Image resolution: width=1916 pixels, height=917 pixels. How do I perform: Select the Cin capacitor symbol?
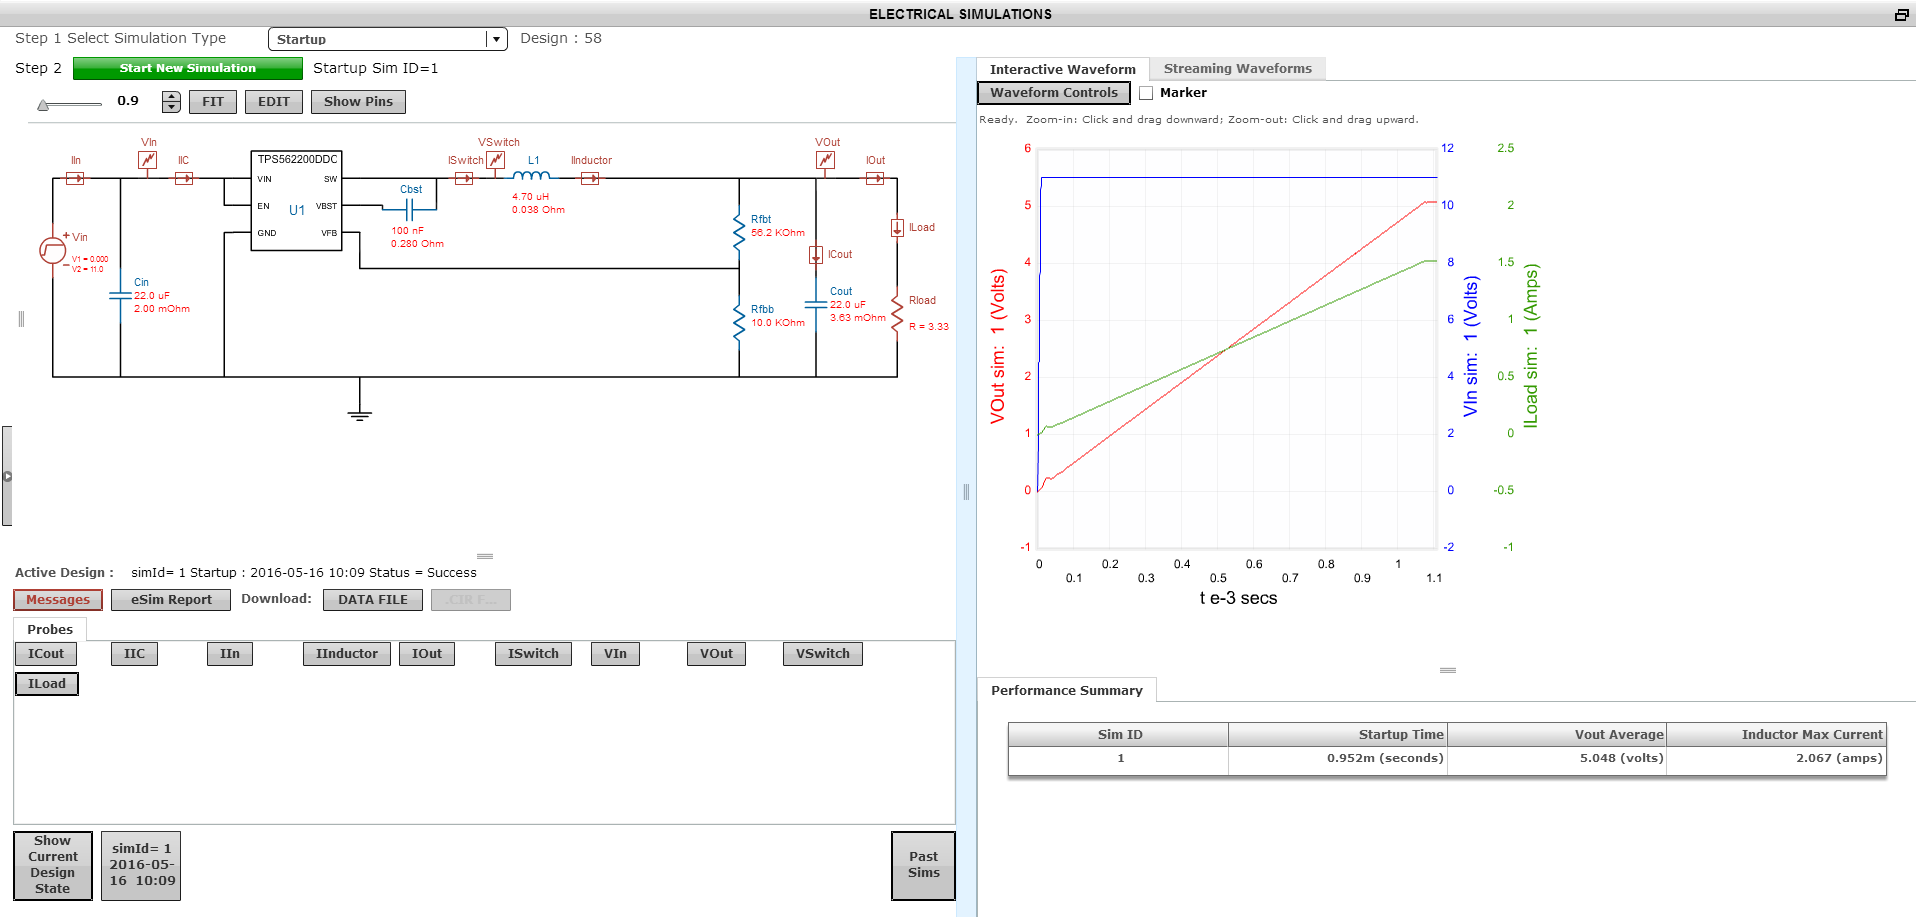pyautogui.click(x=120, y=296)
